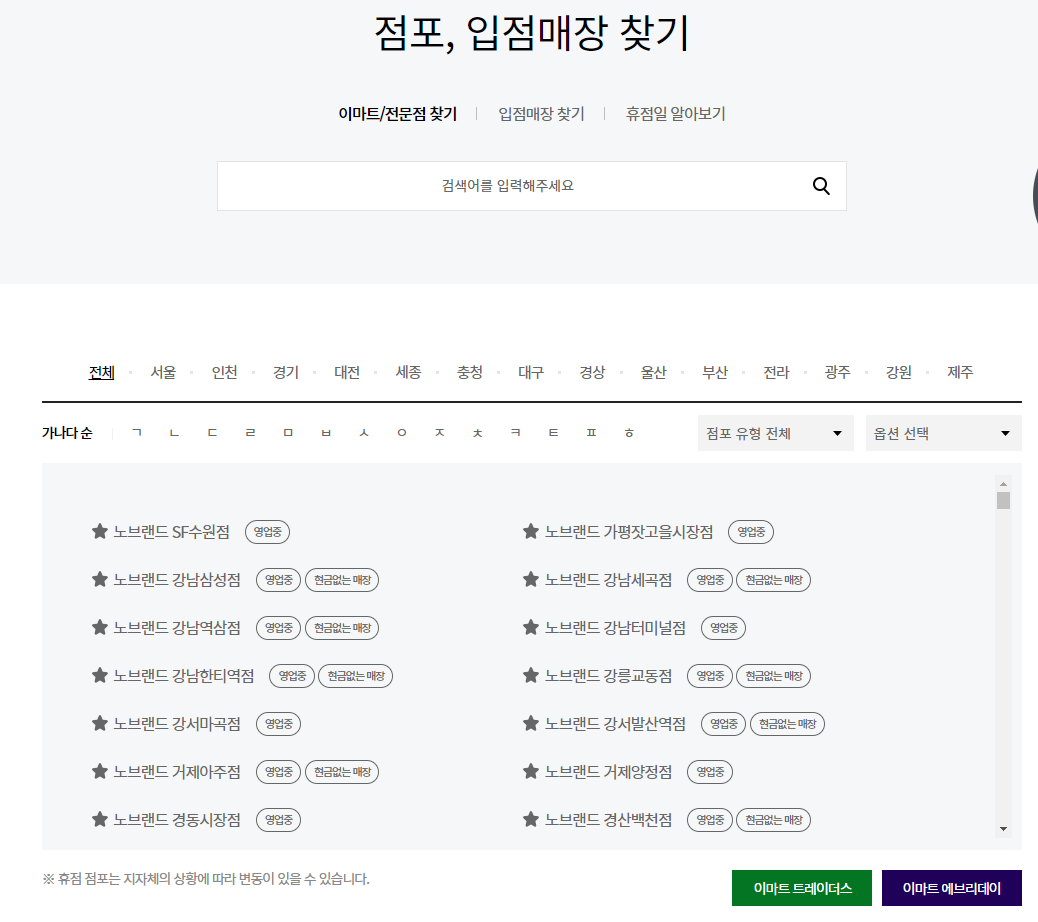Select 울산 region tab
Screen dimensions: 1038x922
[x=653, y=373]
